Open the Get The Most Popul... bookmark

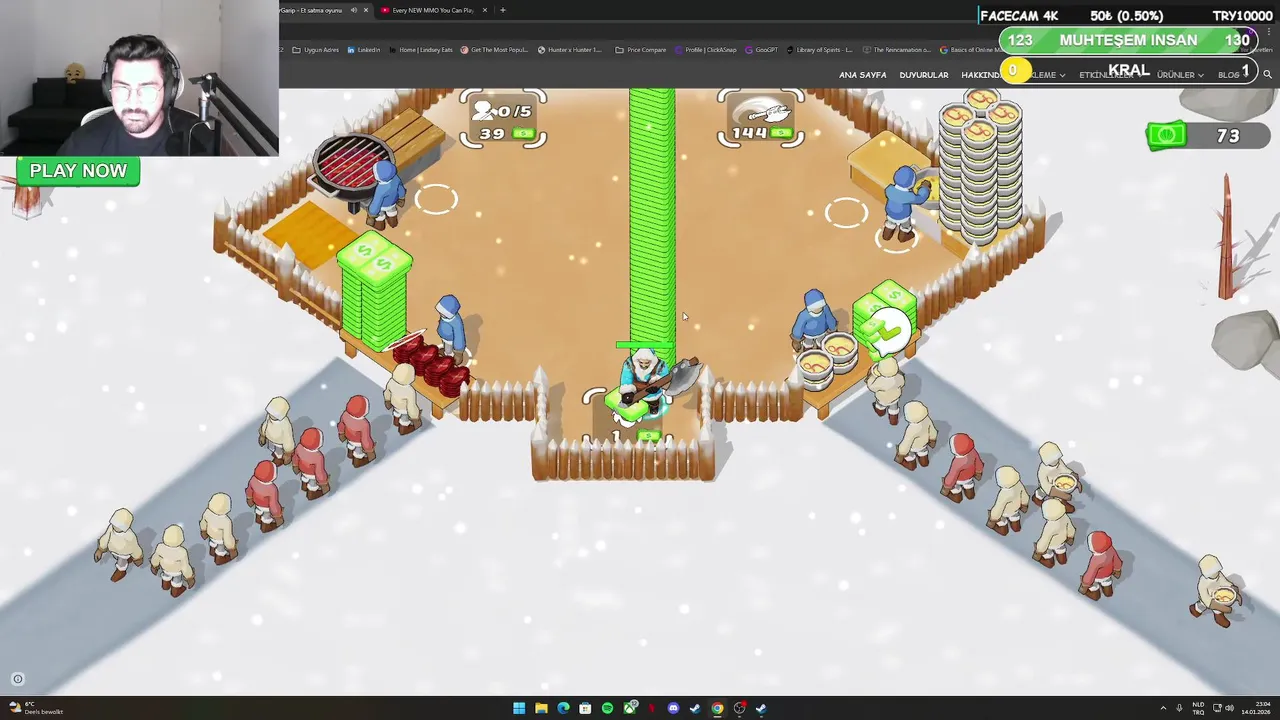tap(494, 50)
